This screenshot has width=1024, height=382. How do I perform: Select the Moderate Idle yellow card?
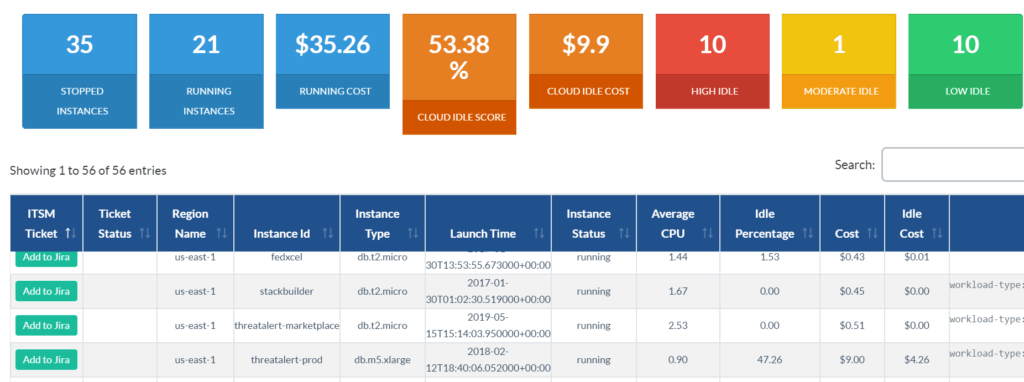click(839, 61)
